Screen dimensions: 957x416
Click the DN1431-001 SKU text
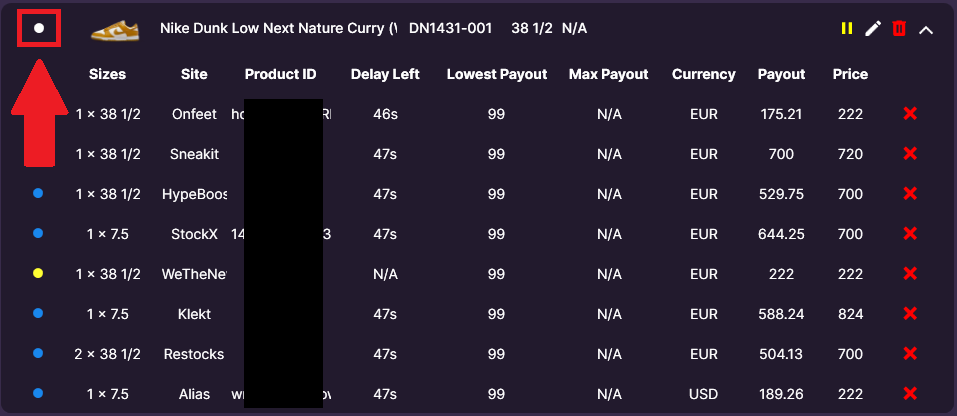coord(450,28)
